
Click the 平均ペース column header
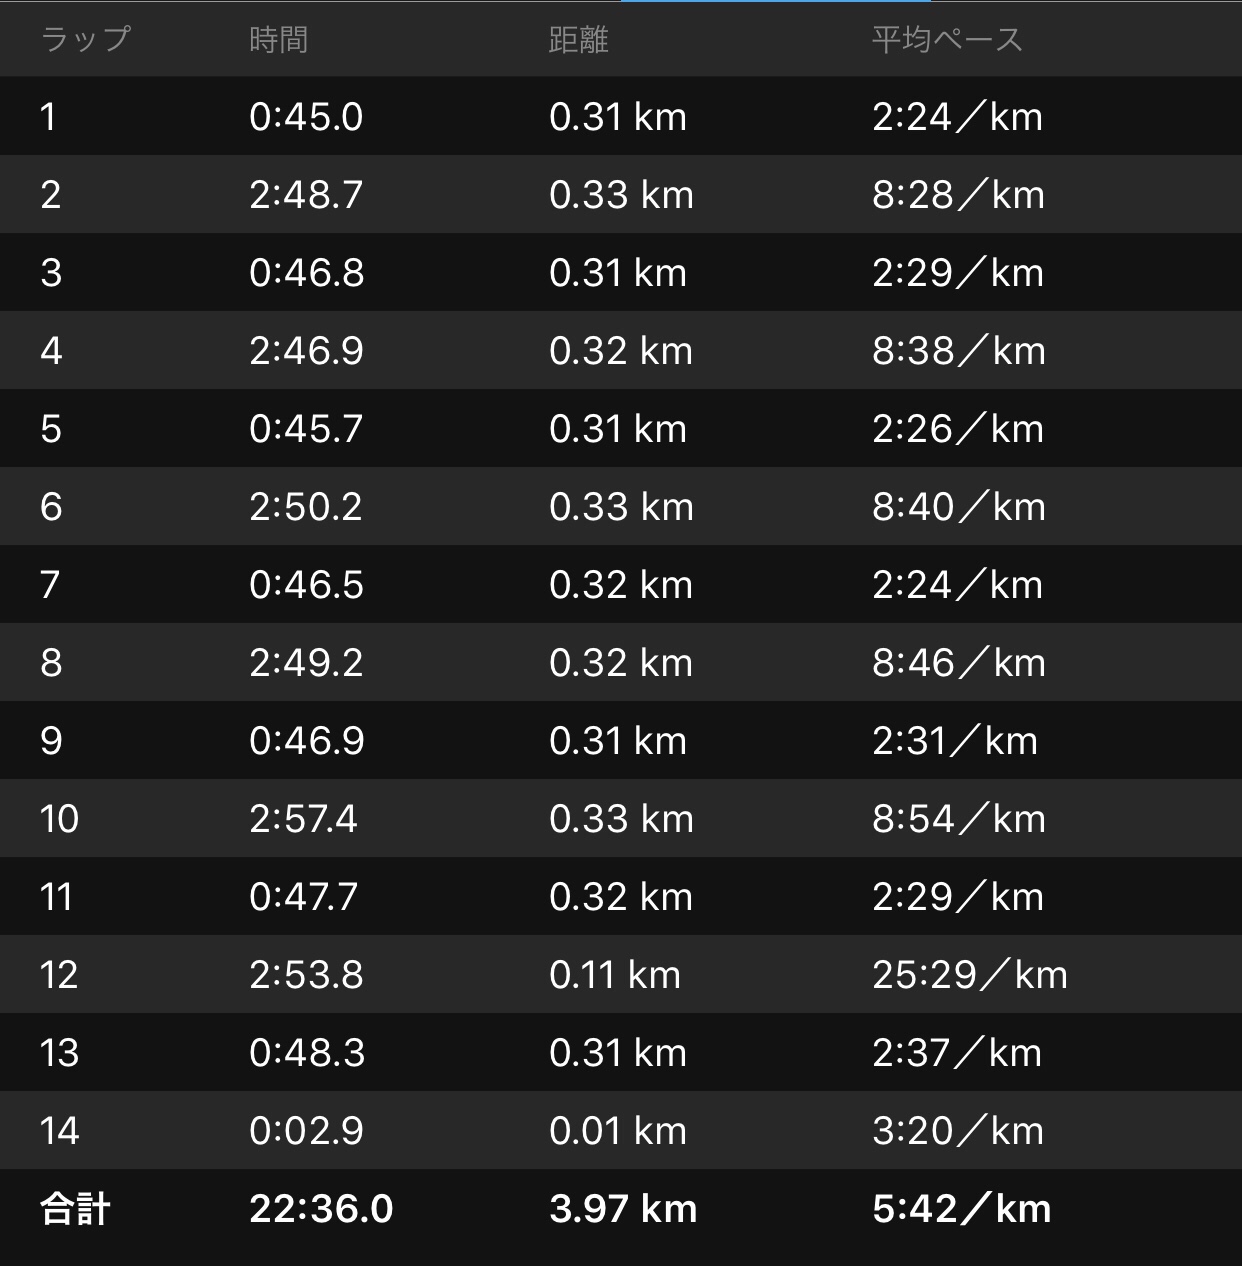click(947, 39)
